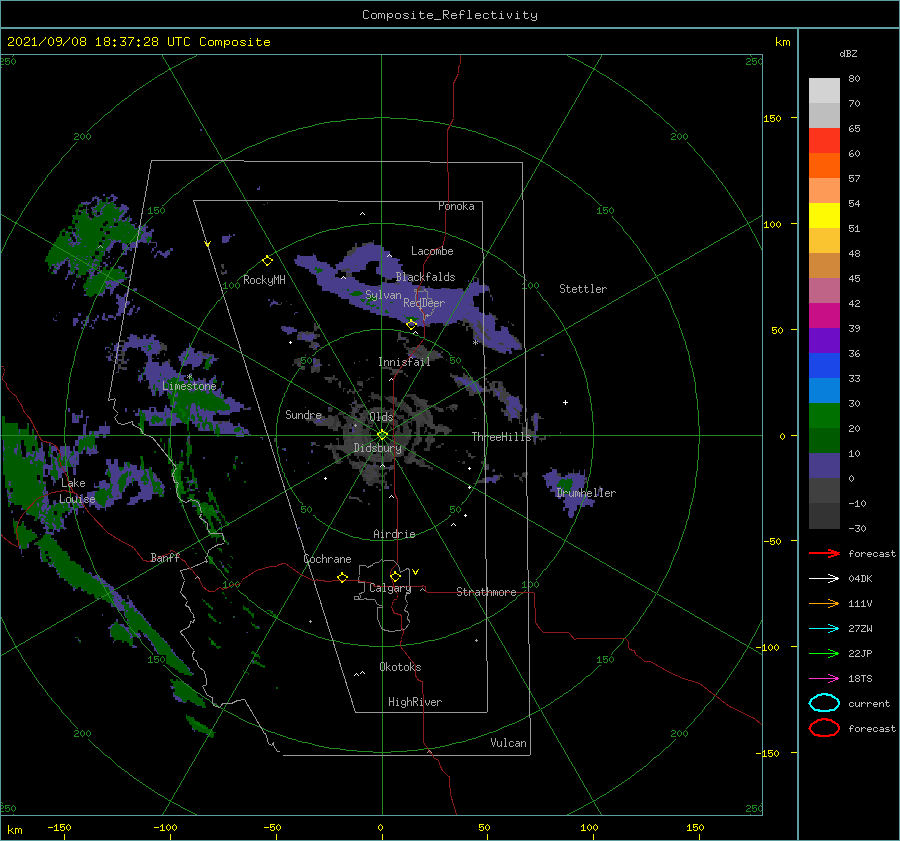
Task: Pick the blue swatch between 36 and 33 dBZ
Action: (824, 366)
